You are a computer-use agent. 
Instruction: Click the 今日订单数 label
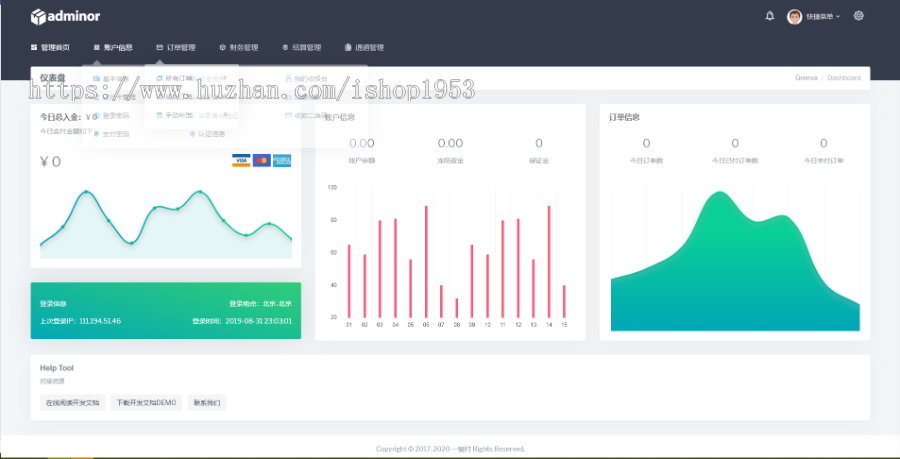point(647,161)
